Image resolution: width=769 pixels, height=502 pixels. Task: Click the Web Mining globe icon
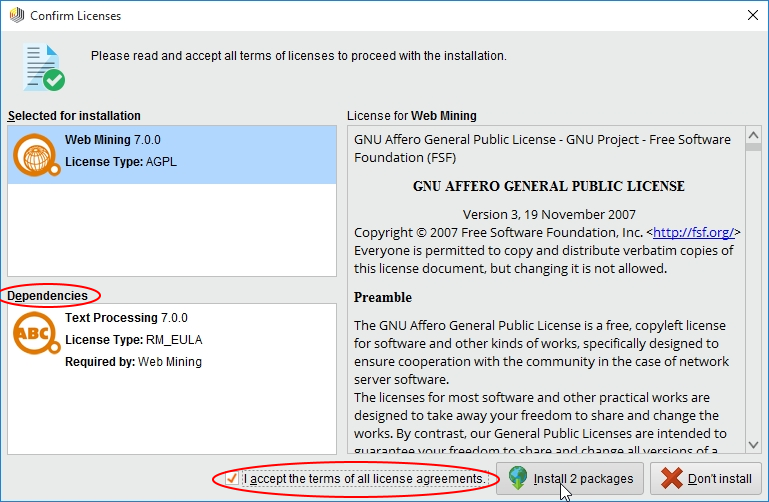pyautogui.click(x=36, y=154)
